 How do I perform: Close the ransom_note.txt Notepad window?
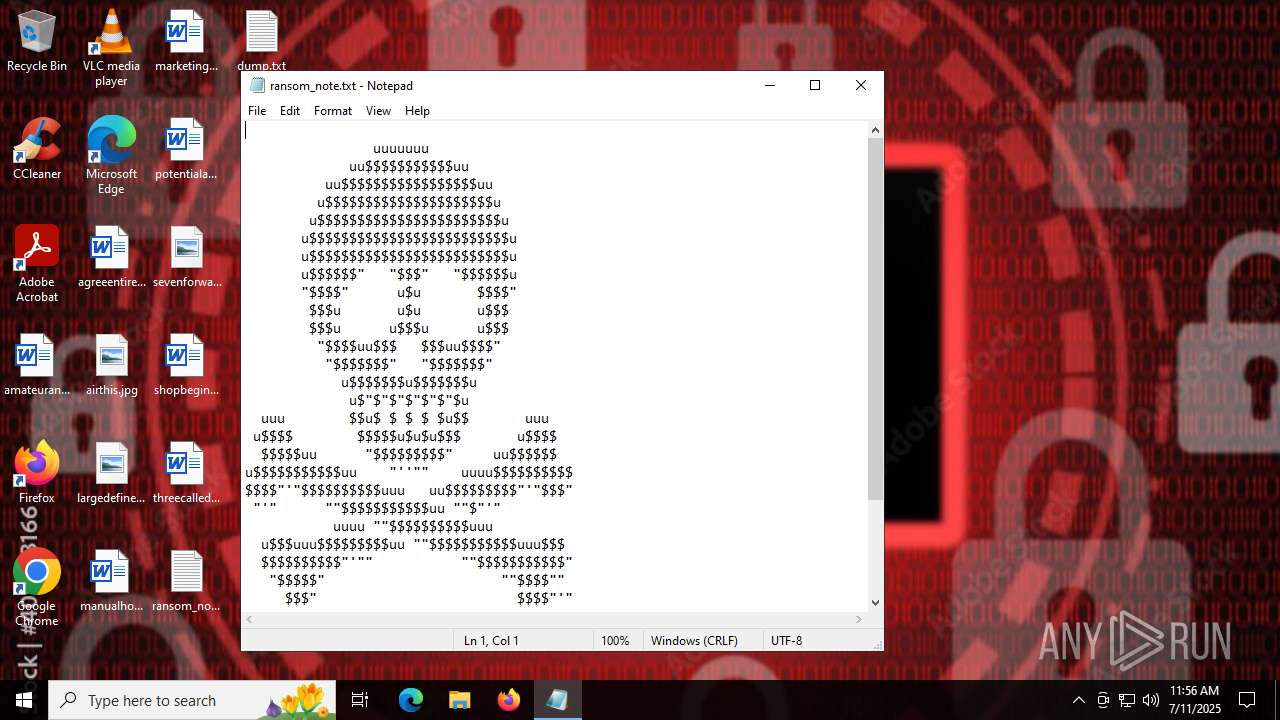(861, 86)
